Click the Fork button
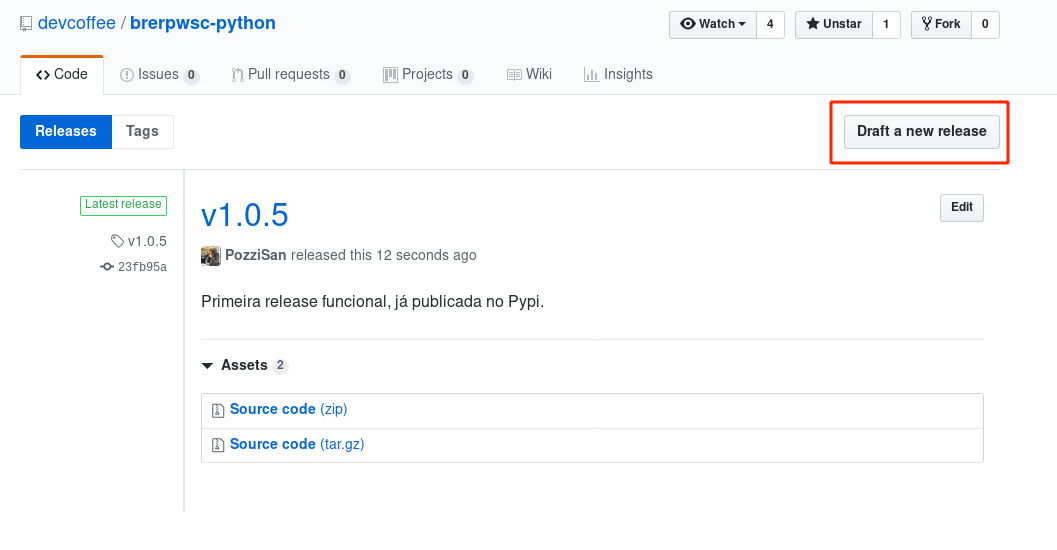1057x550 pixels. tap(941, 24)
